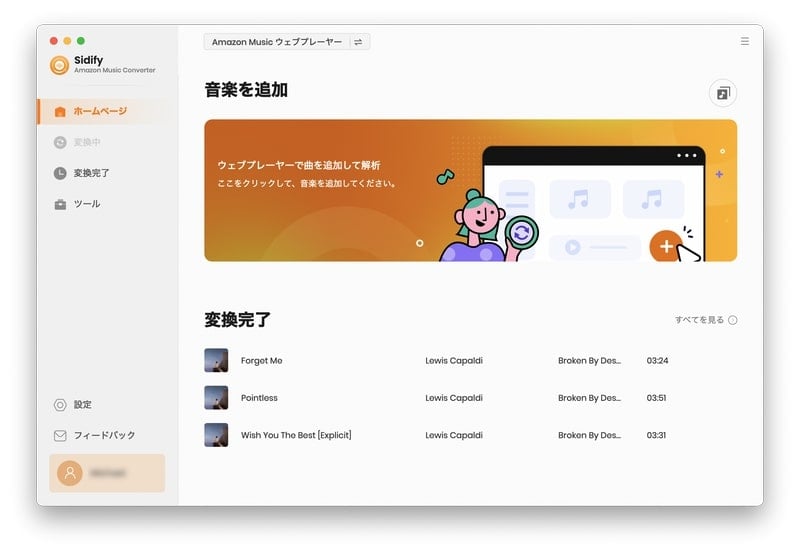800x554 pixels.
Task: Click album name in Forget Me row
Action: pyautogui.click(x=589, y=361)
